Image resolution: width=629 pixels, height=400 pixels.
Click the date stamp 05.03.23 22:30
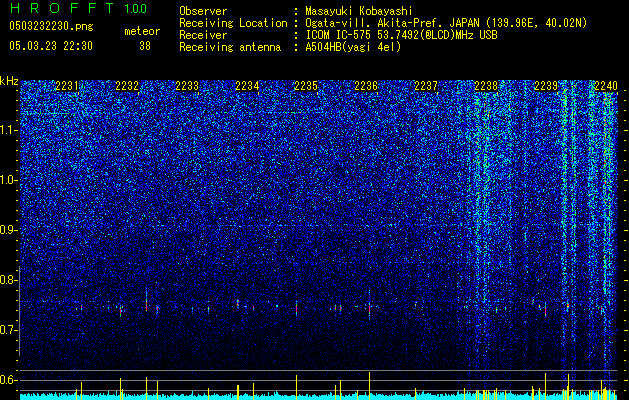point(51,46)
